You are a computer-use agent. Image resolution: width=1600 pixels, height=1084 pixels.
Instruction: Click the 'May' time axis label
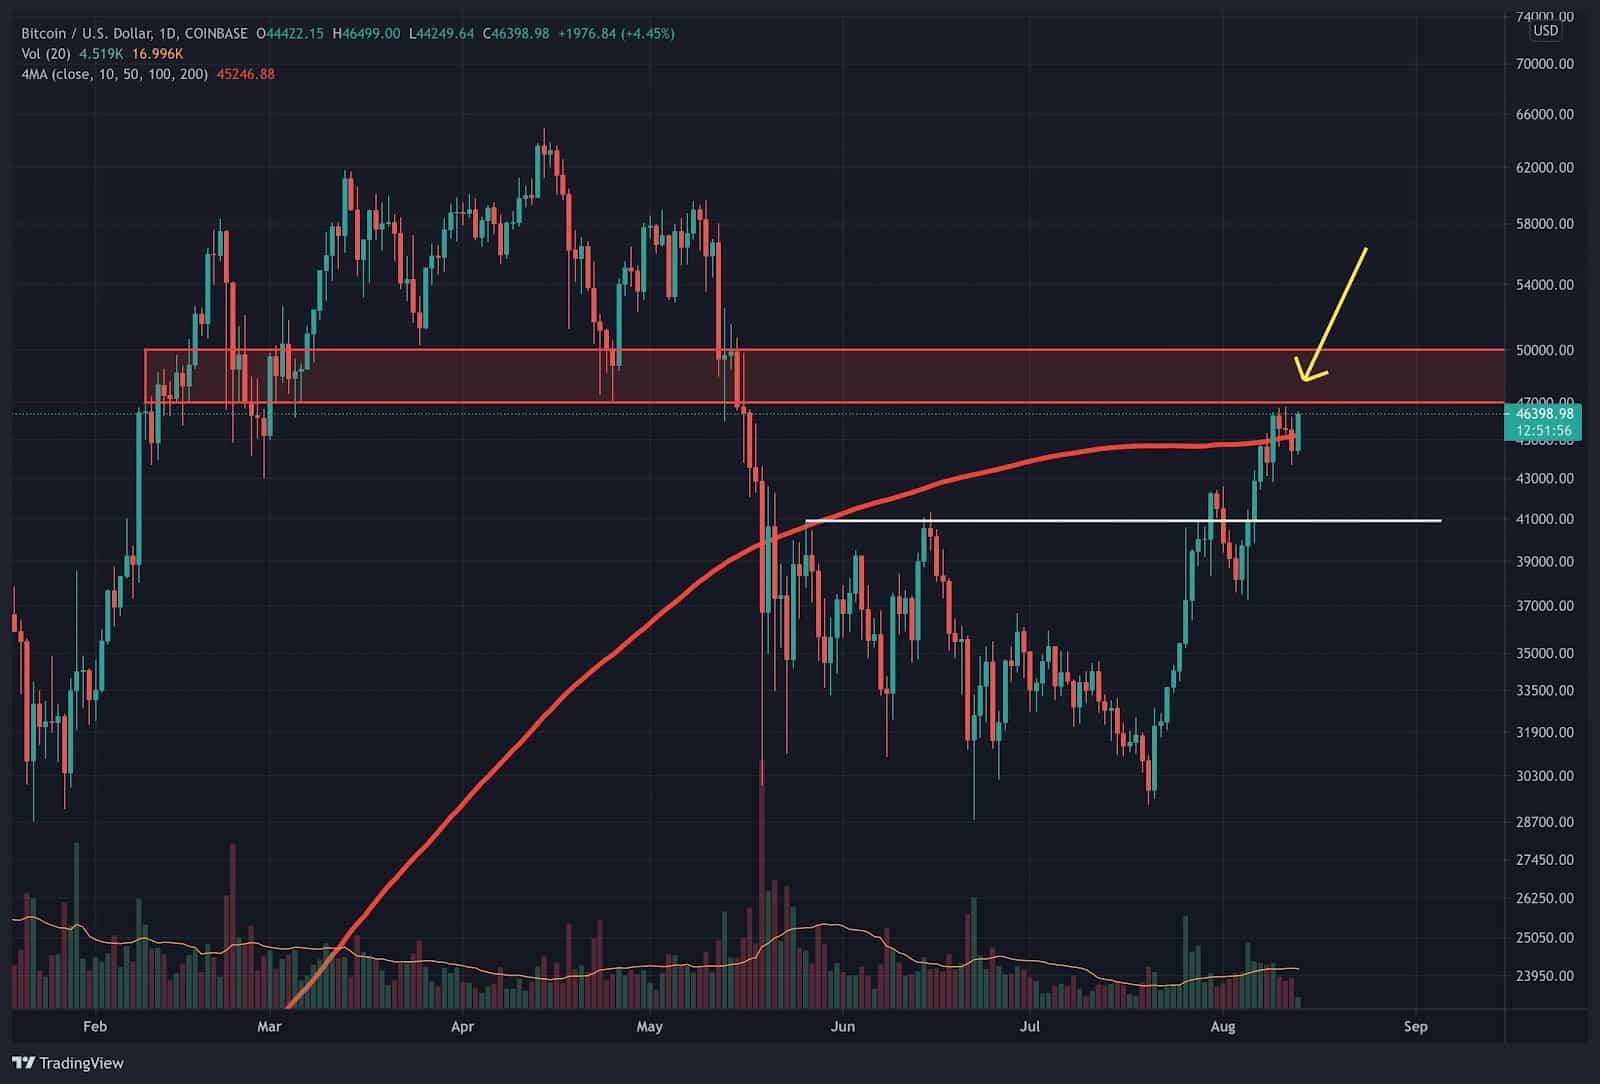tap(649, 1027)
